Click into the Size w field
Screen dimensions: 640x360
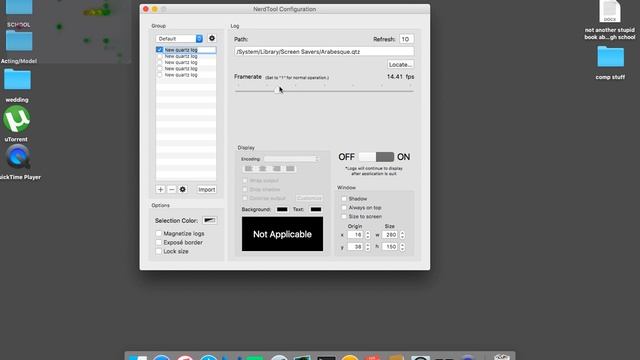pos(390,235)
